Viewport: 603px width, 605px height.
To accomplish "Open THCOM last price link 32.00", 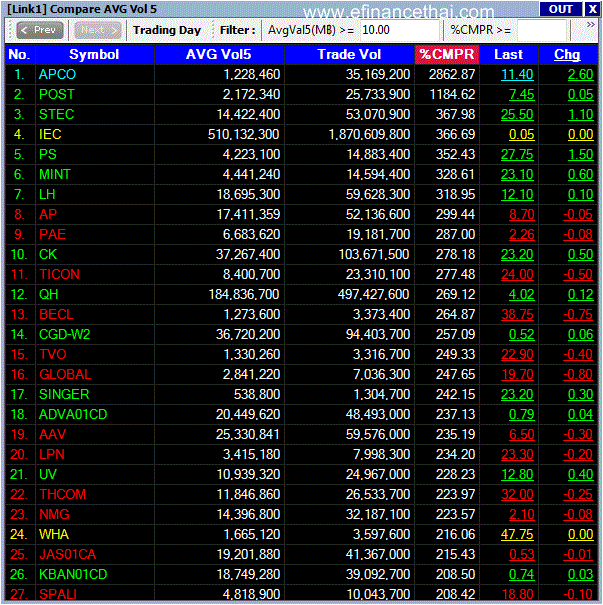I will [517, 494].
